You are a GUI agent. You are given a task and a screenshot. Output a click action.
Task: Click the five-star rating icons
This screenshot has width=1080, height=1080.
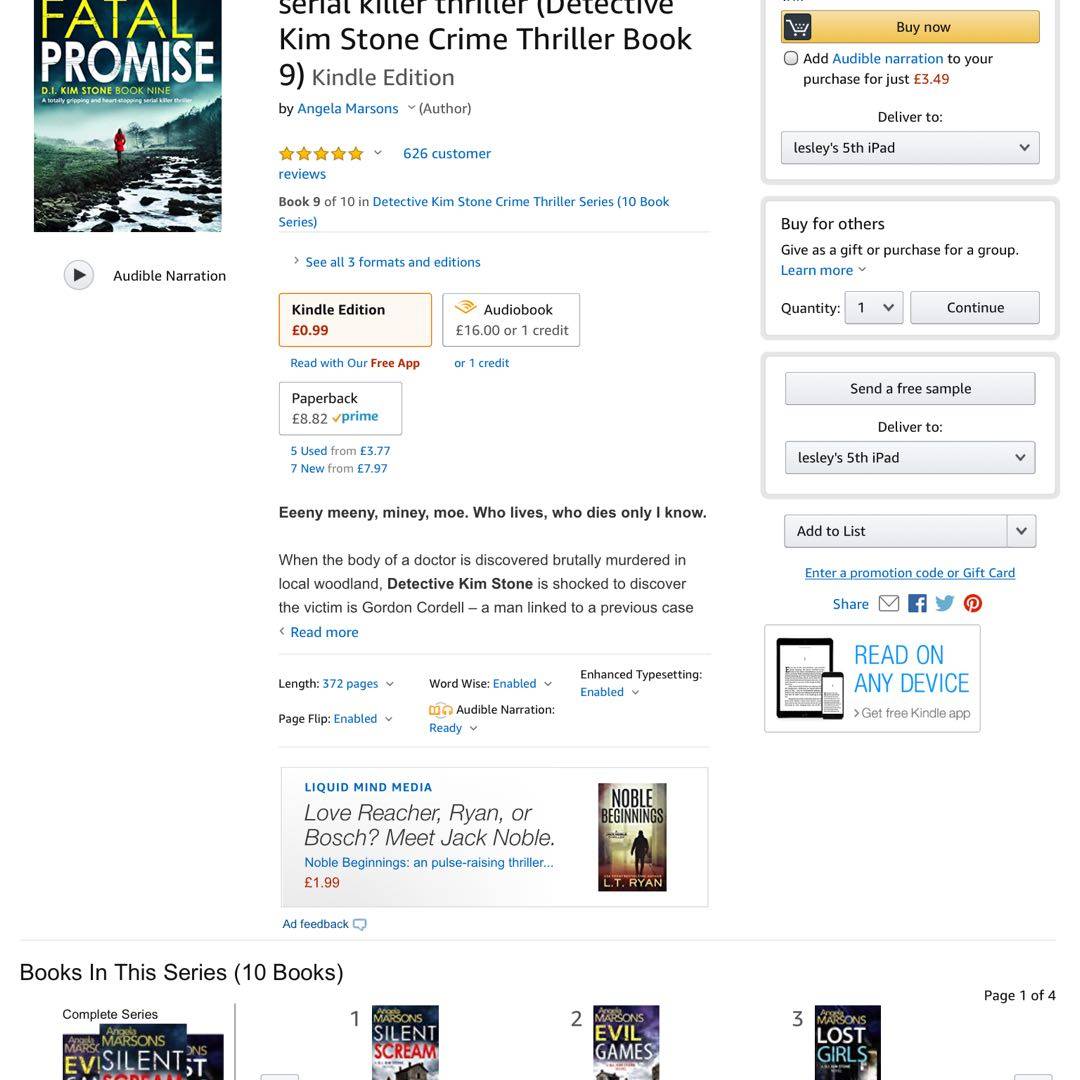[x=321, y=154]
